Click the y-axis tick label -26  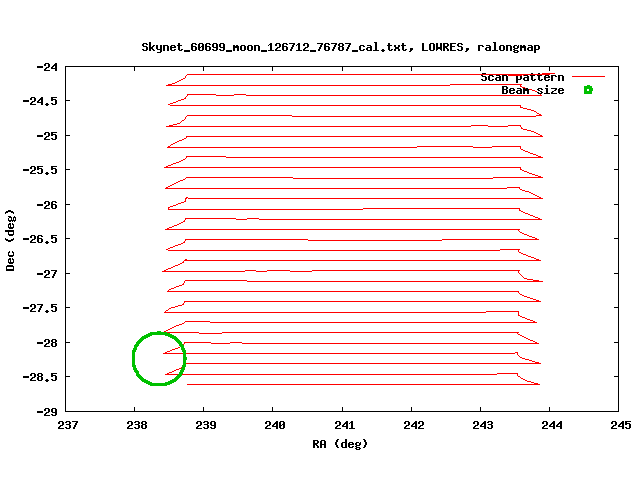pyautogui.click(x=47, y=205)
